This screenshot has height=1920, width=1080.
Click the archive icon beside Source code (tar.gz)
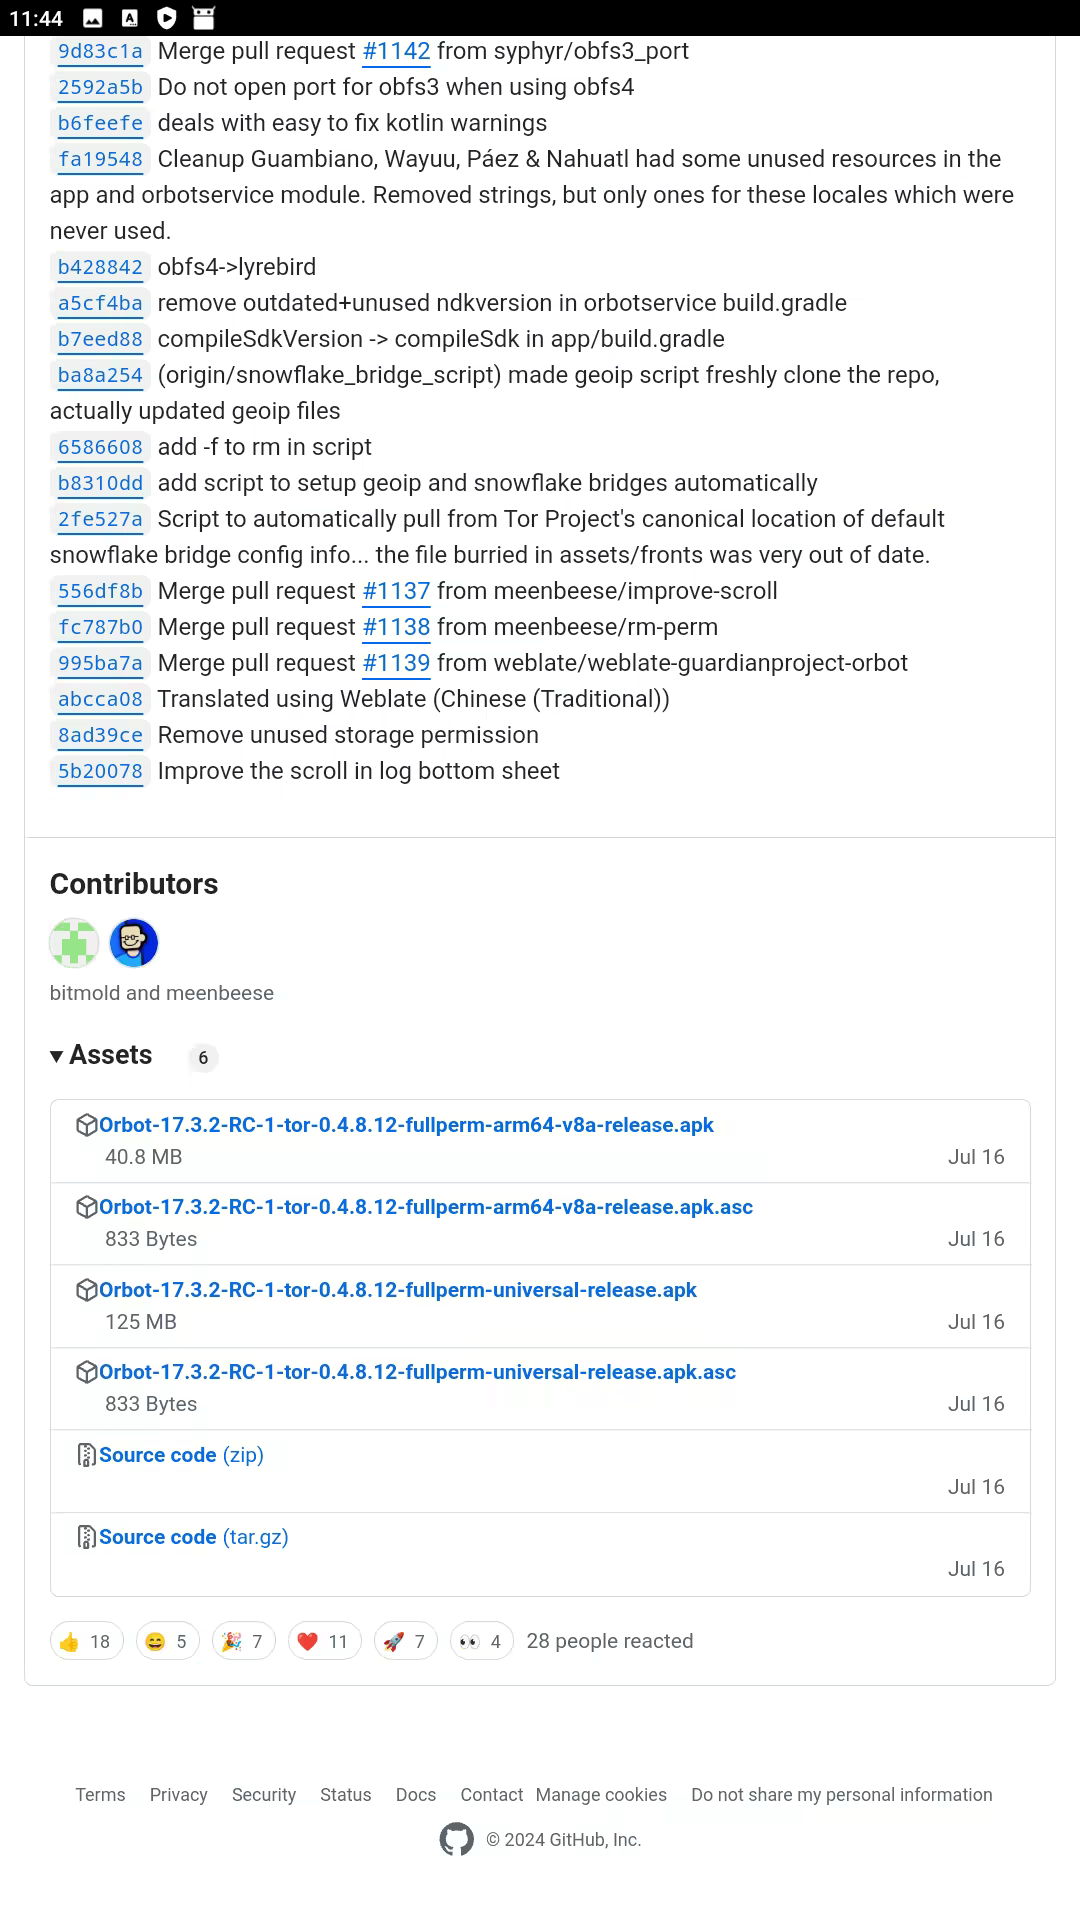pyautogui.click(x=87, y=1536)
